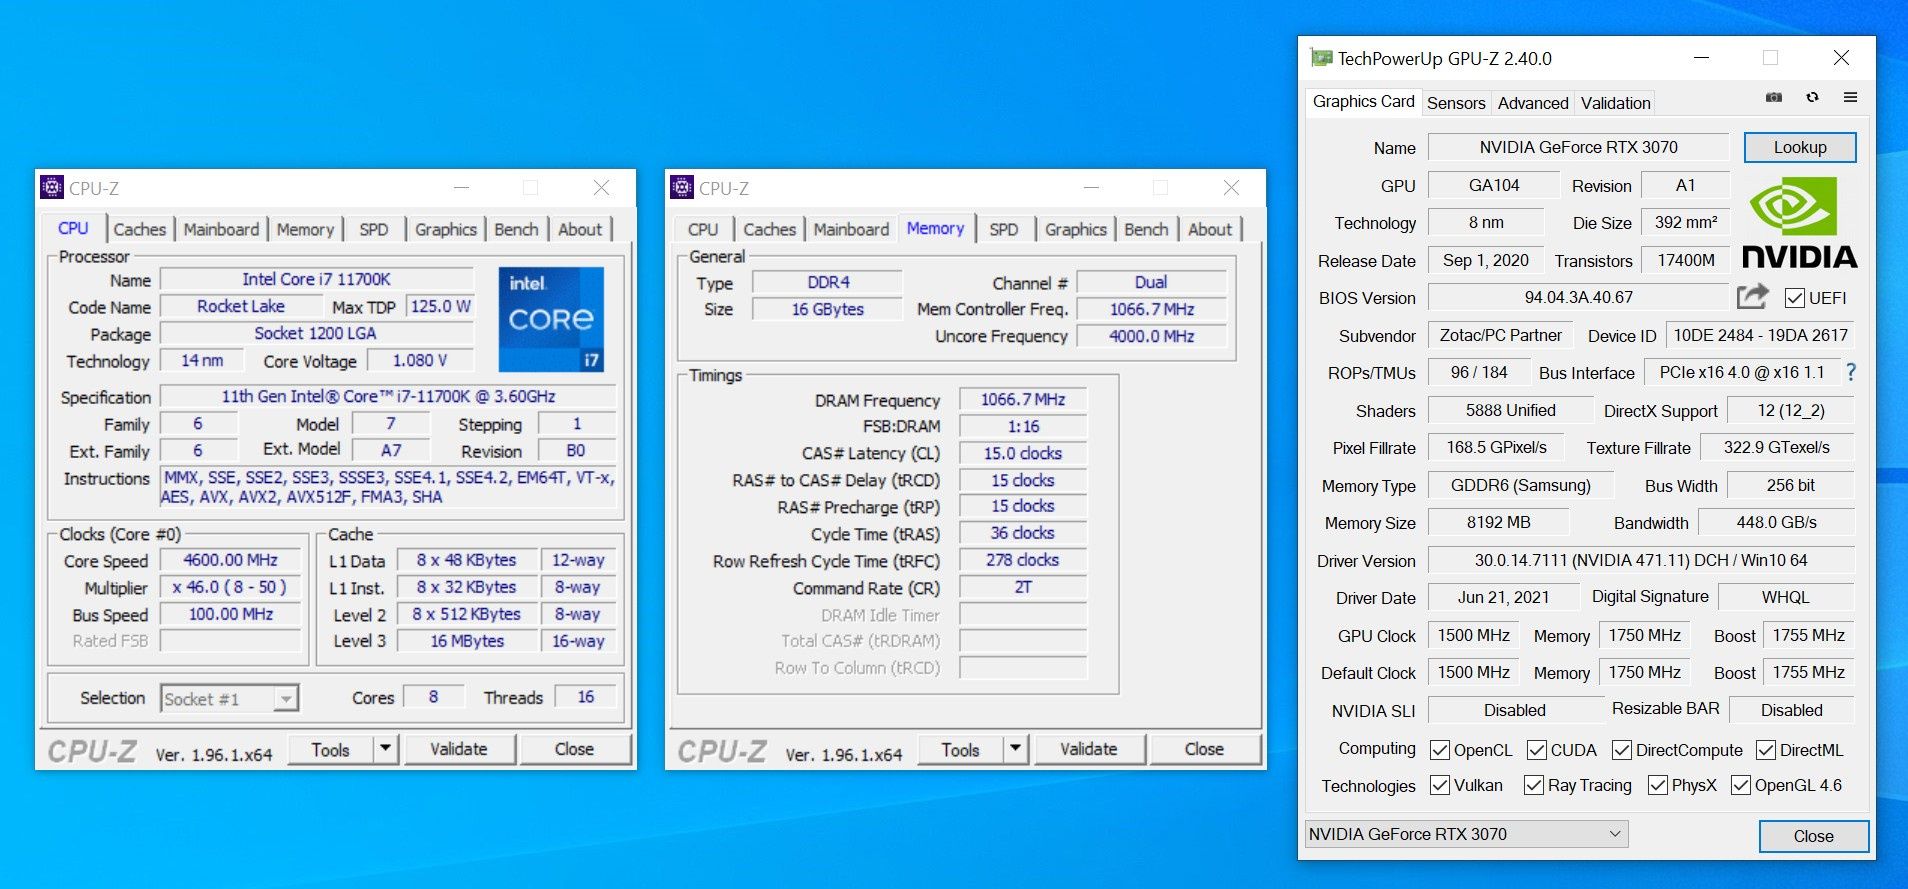
Task: Toggle the UEFI checkbox
Action: pos(1794,298)
